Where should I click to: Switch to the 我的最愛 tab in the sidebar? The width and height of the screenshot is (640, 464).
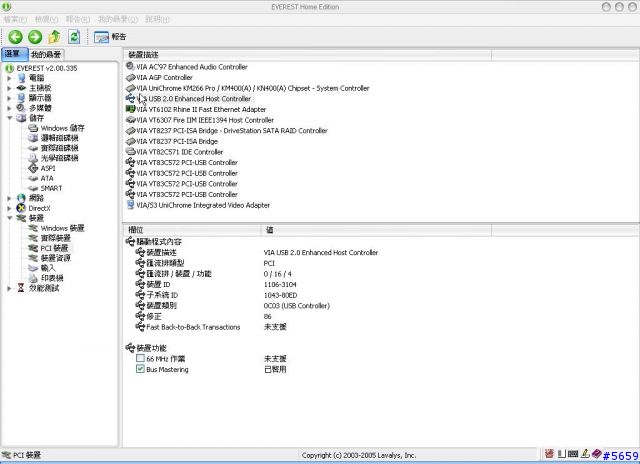[46, 55]
